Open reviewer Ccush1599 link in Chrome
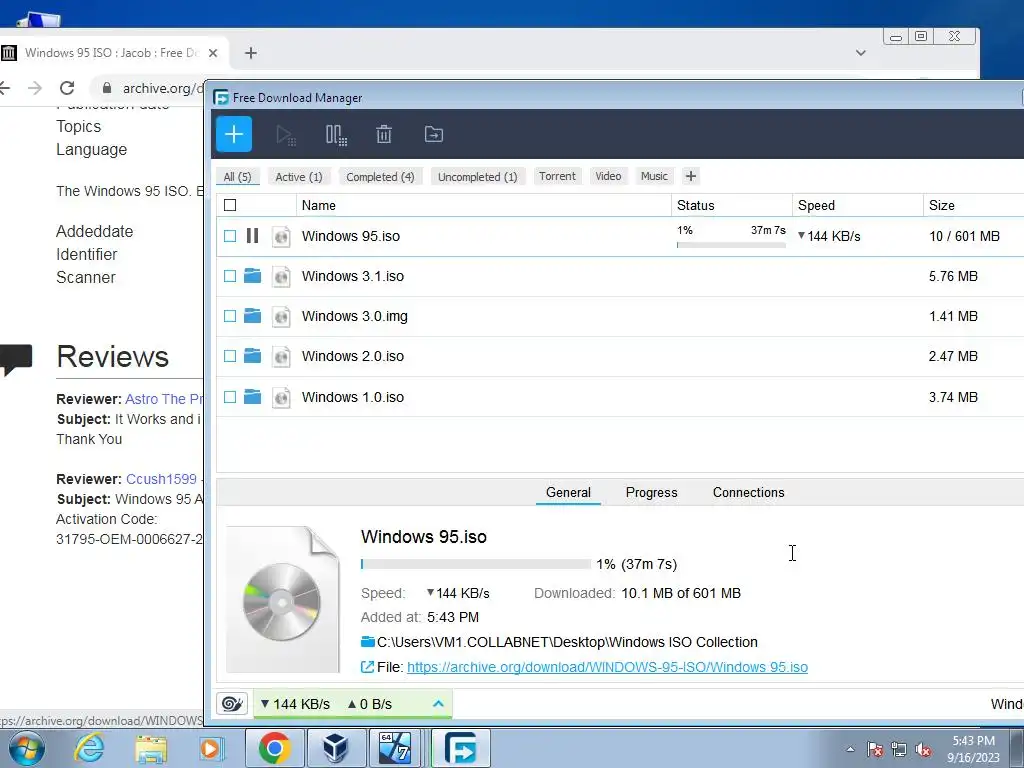This screenshot has width=1024, height=768. pos(161,479)
